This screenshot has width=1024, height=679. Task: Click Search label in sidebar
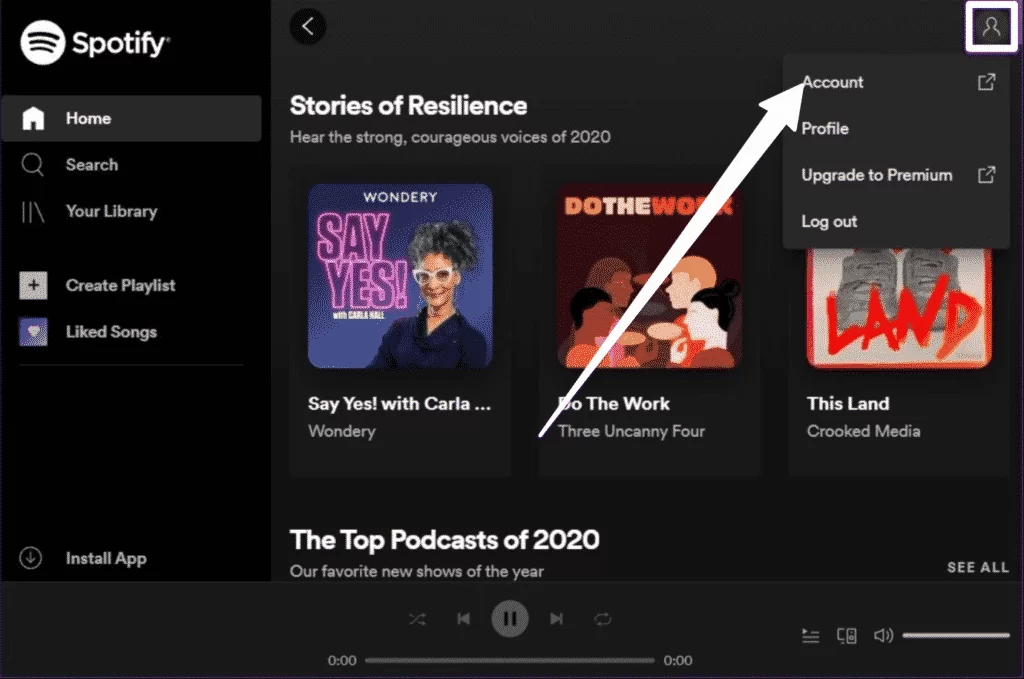pyautogui.click(x=92, y=165)
